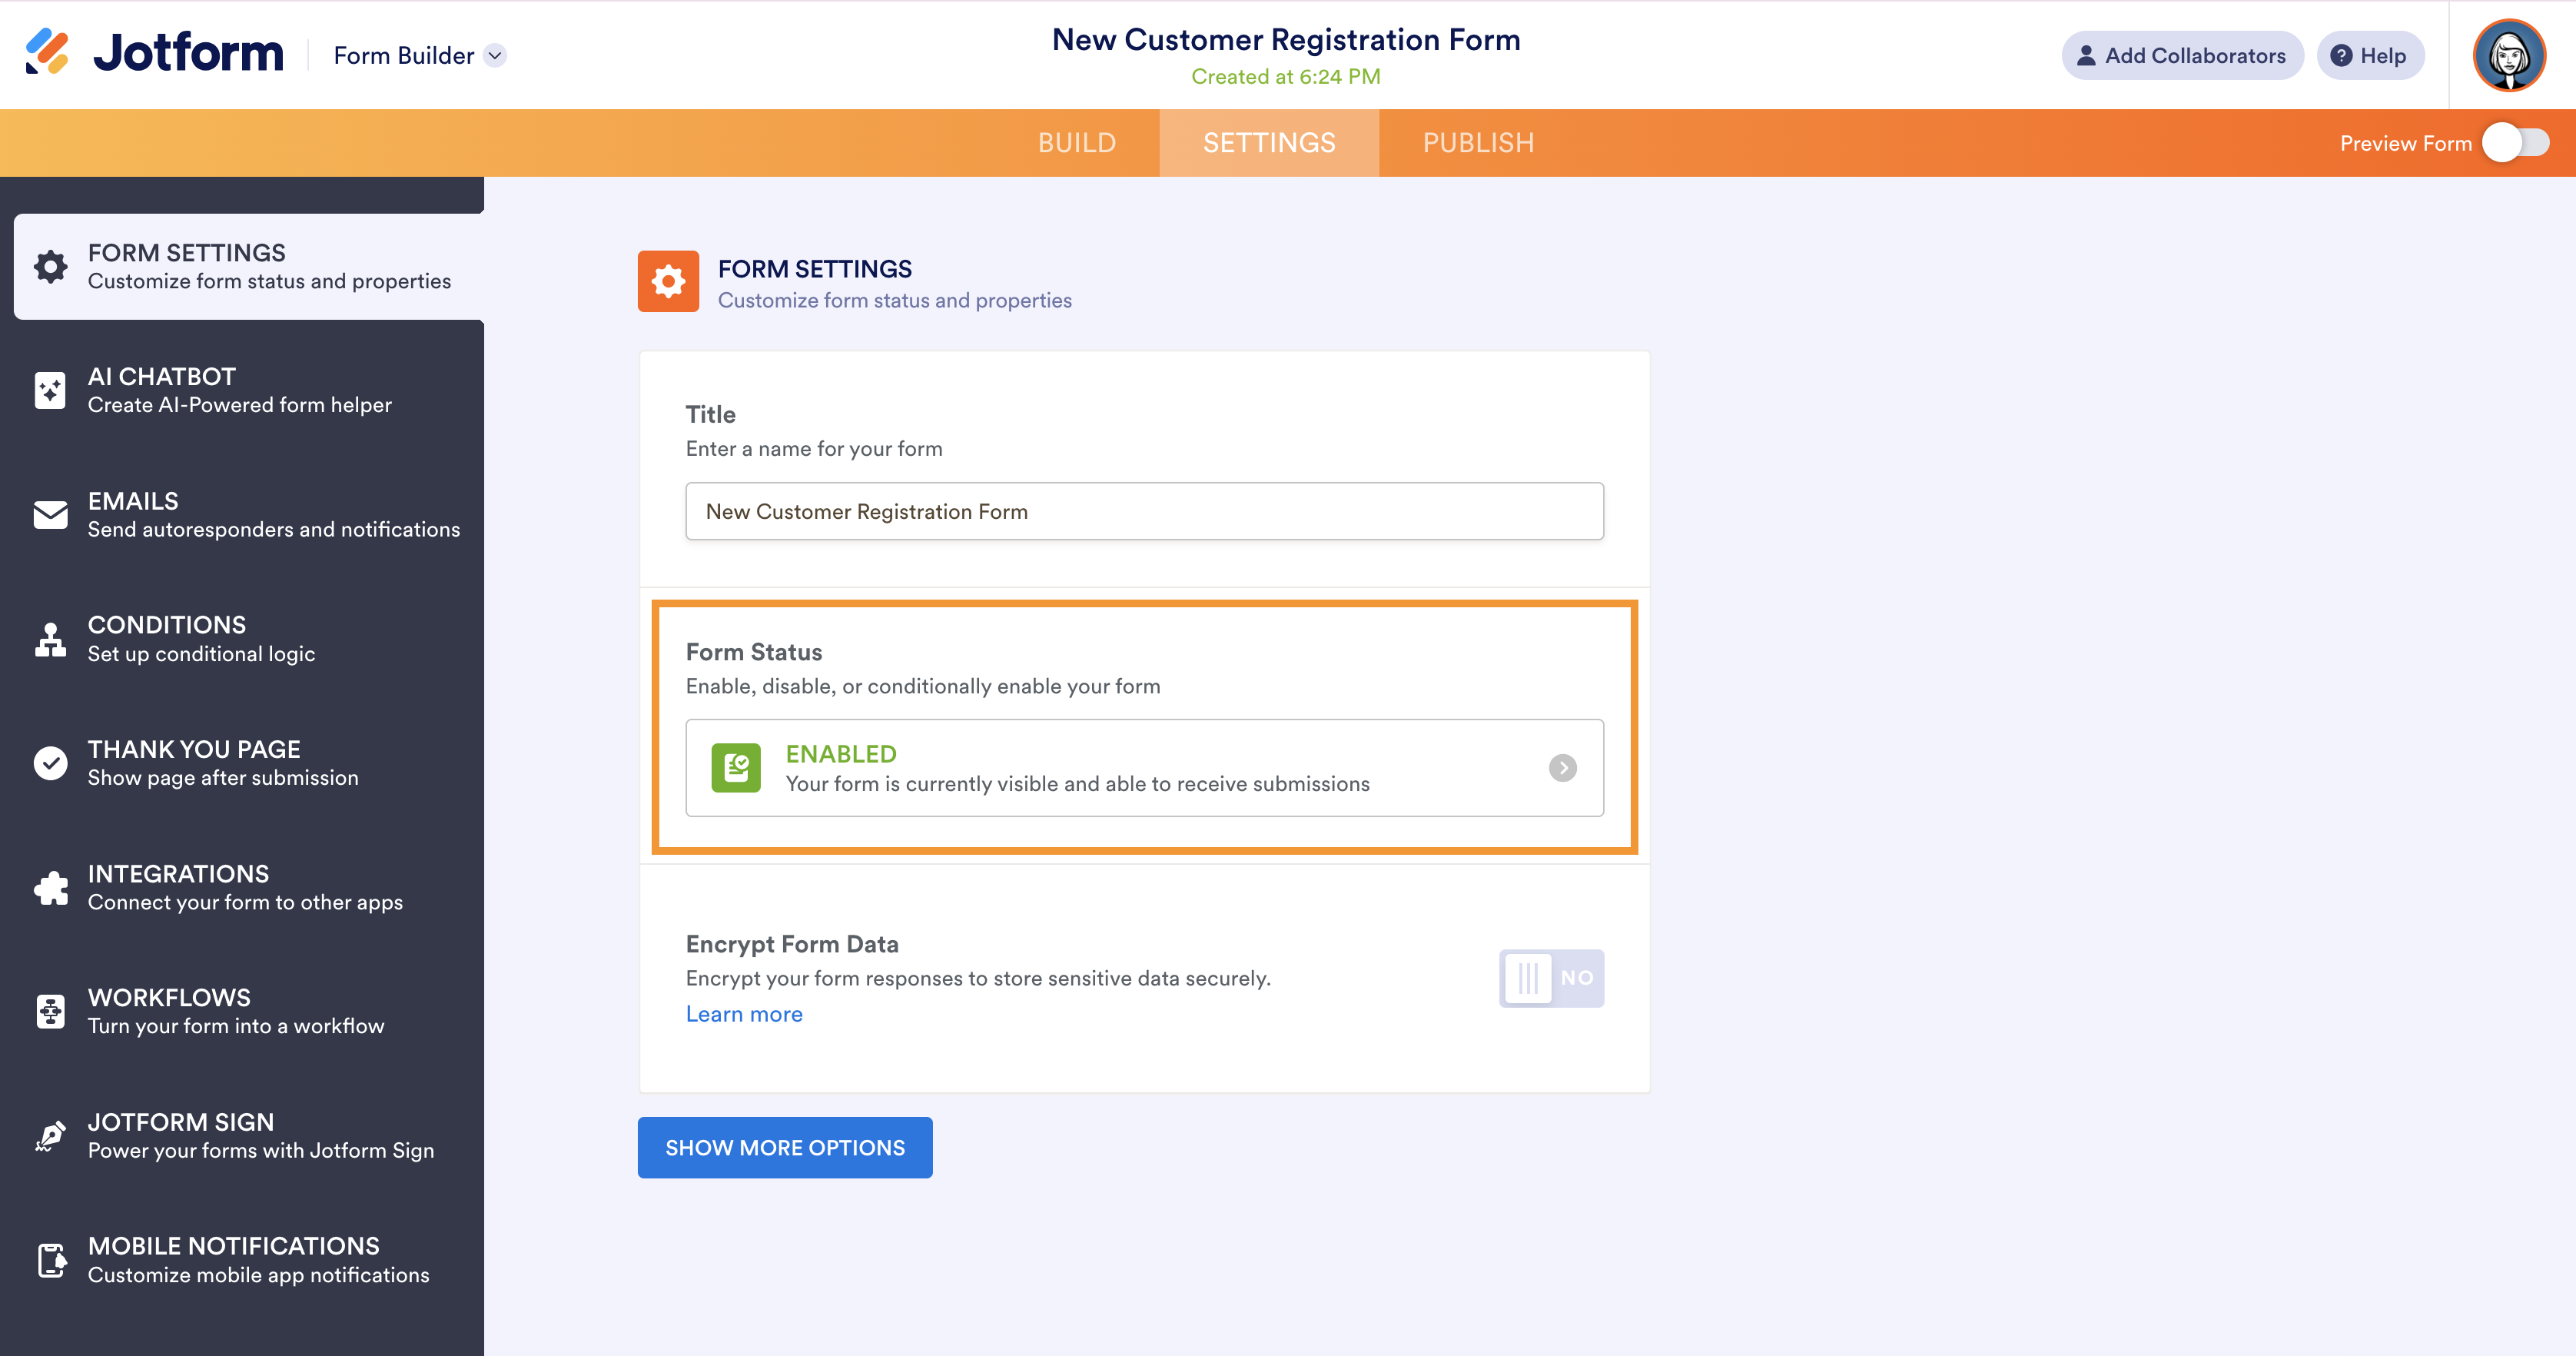Open Emails via the envelope icon
Image resolution: width=2576 pixels, height=1356 pixels.
tap(50, 514)
